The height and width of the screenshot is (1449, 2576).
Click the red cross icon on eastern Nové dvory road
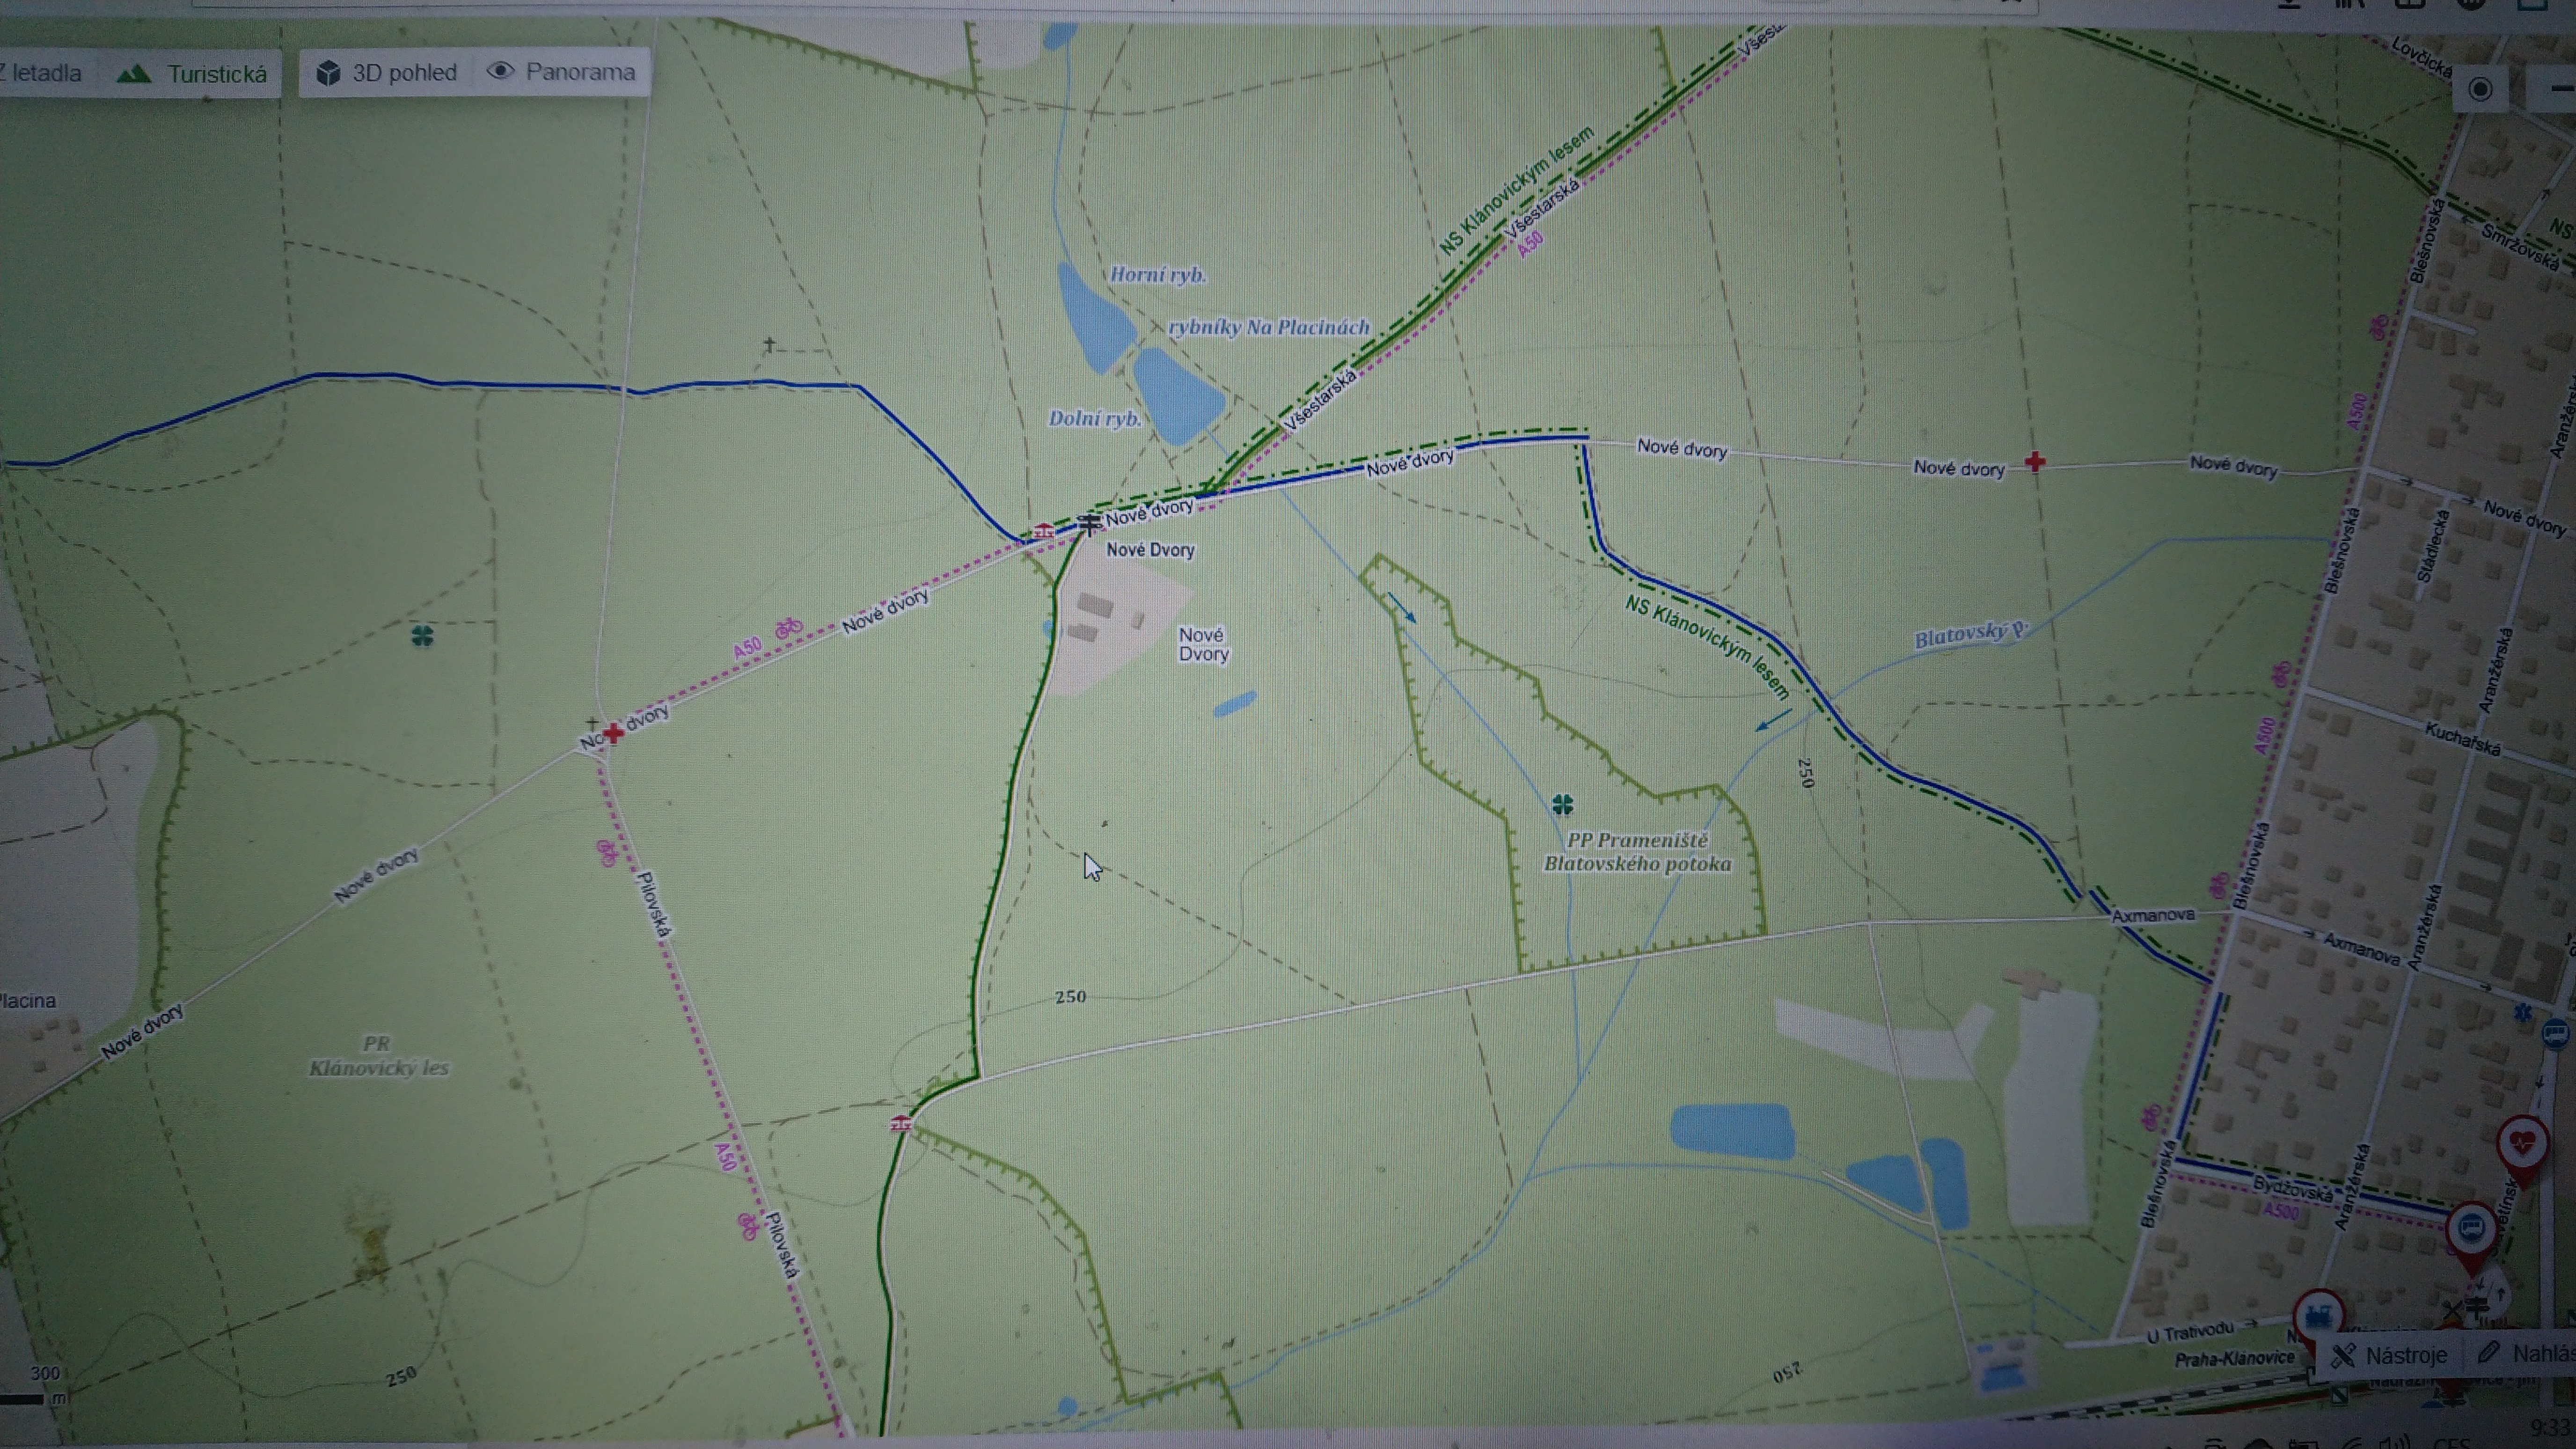(2034, 462)
